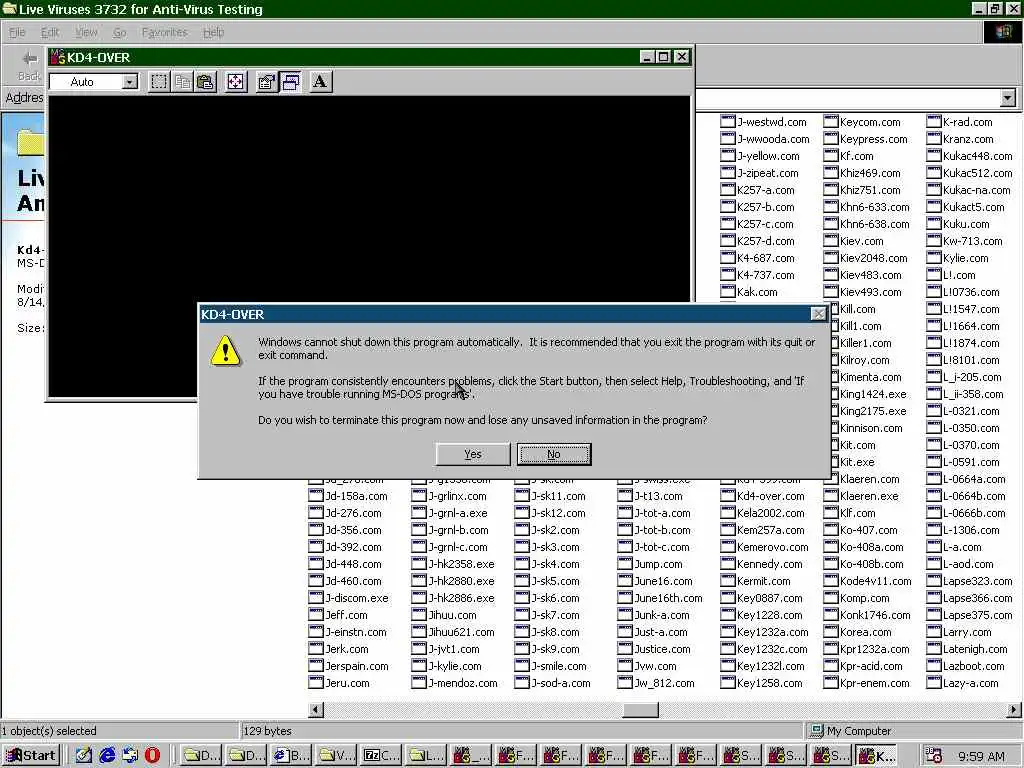Click the file name Klaeren.exe

(x=869, y=496)
